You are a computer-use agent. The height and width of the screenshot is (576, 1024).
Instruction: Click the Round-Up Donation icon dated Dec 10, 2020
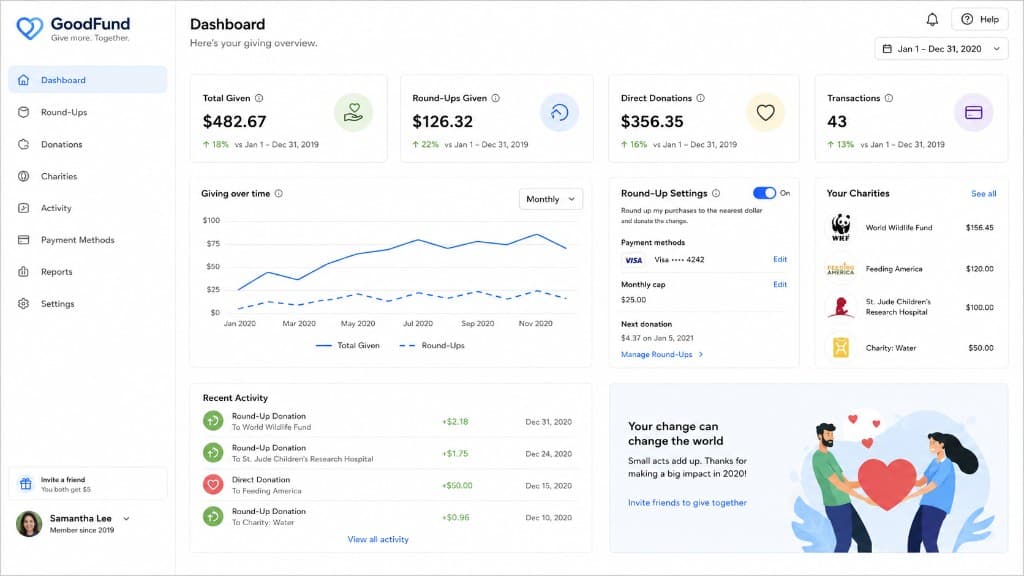[x=213, y=517]
